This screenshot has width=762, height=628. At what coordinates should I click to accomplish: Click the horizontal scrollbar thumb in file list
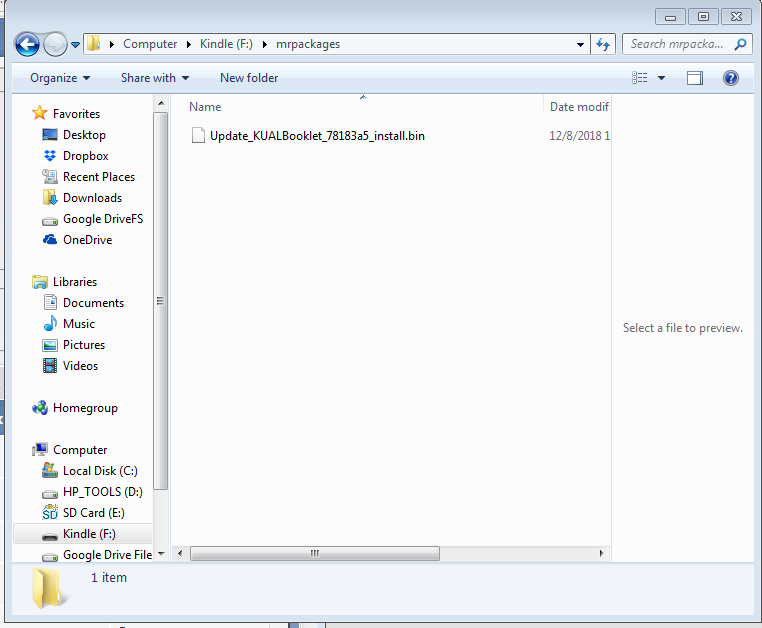(315, 553)
